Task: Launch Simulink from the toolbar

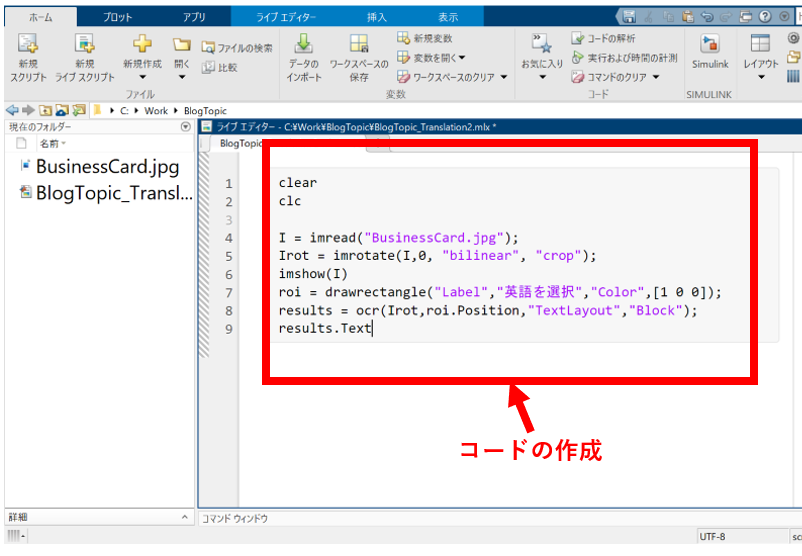Action: point(709,46)
